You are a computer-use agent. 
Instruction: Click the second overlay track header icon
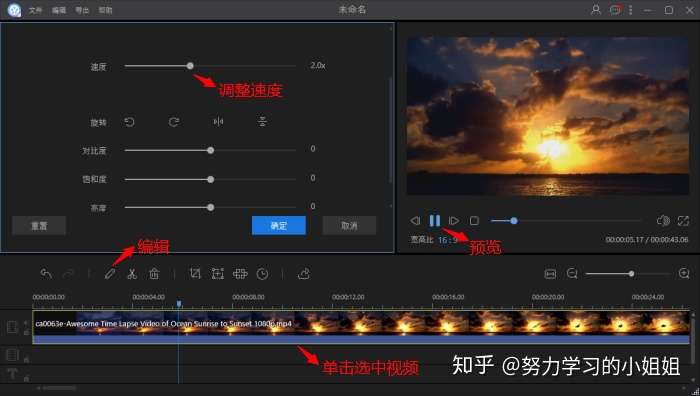click(x=12, y=355)
